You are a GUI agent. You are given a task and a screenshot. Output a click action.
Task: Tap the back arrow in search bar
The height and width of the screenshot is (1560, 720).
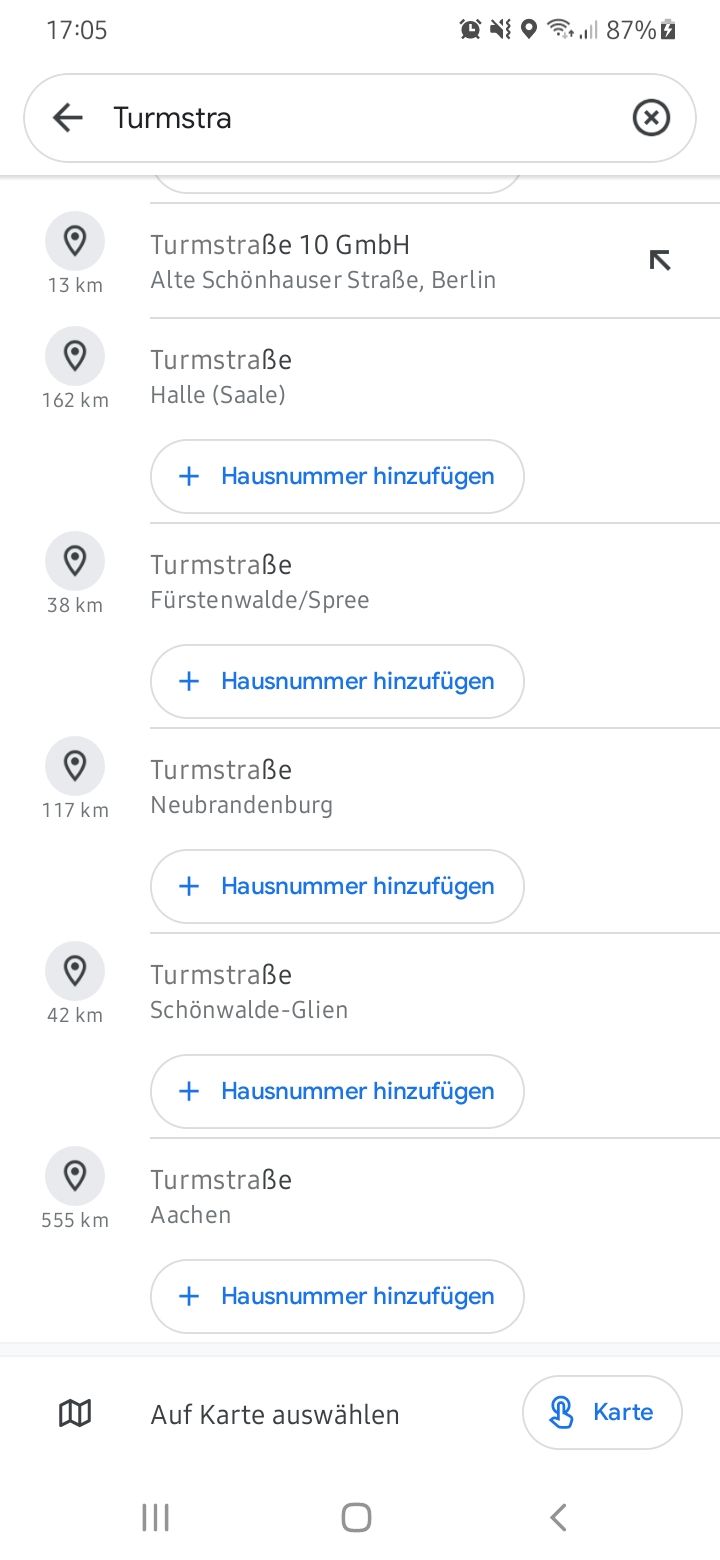[x=68, y=118]
